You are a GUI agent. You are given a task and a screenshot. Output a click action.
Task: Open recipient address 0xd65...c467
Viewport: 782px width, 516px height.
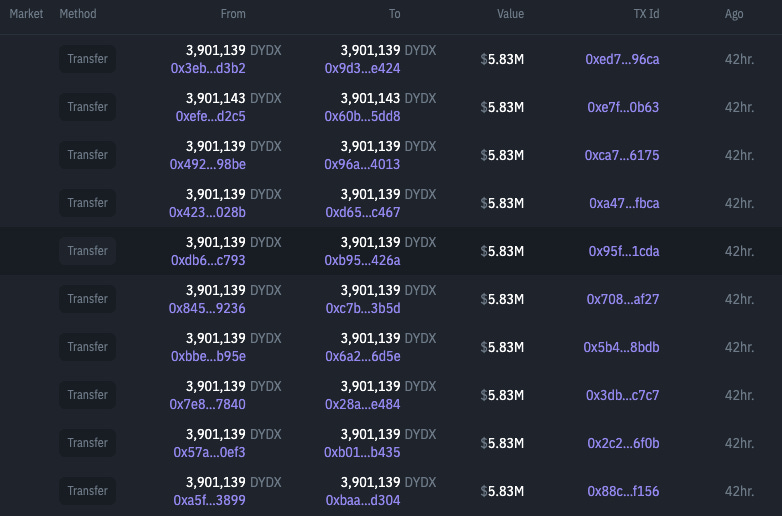[363, 212]
